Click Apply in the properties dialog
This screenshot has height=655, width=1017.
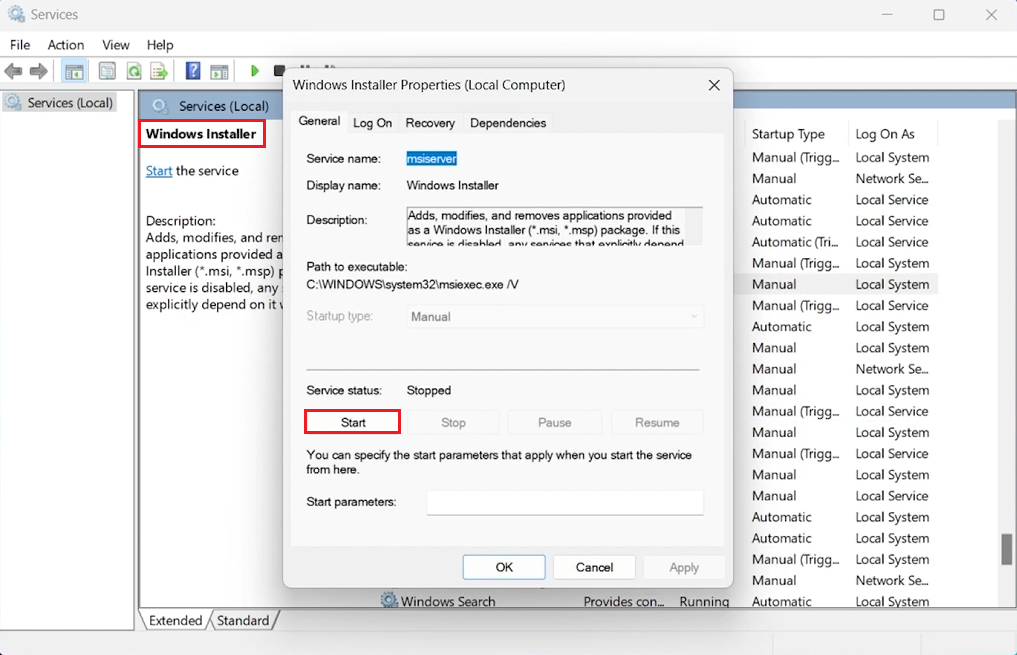coord(684,567)
